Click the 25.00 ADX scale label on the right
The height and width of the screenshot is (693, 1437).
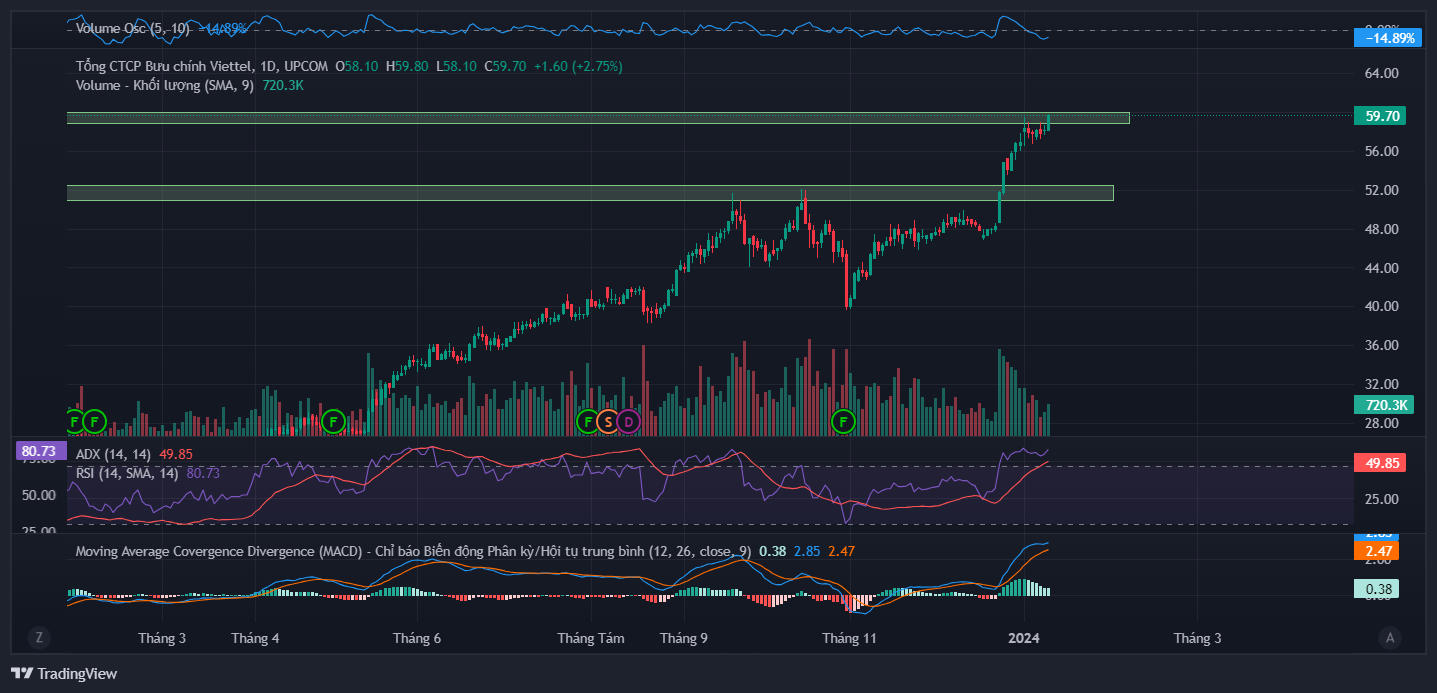pyautogui.click(x=1381, y=500)
